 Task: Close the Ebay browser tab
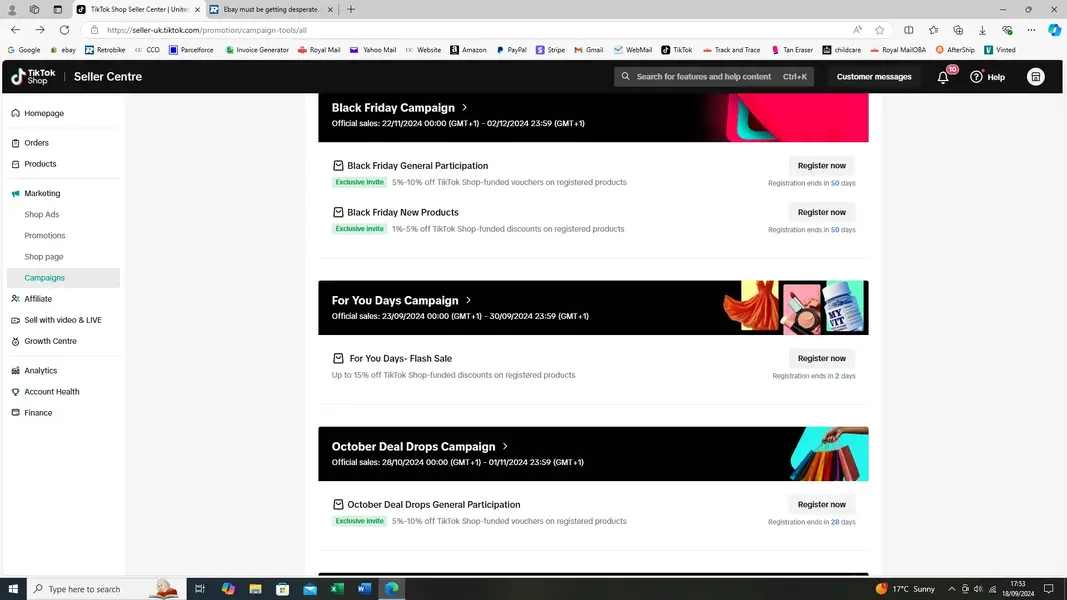click(x=330, y=10)
